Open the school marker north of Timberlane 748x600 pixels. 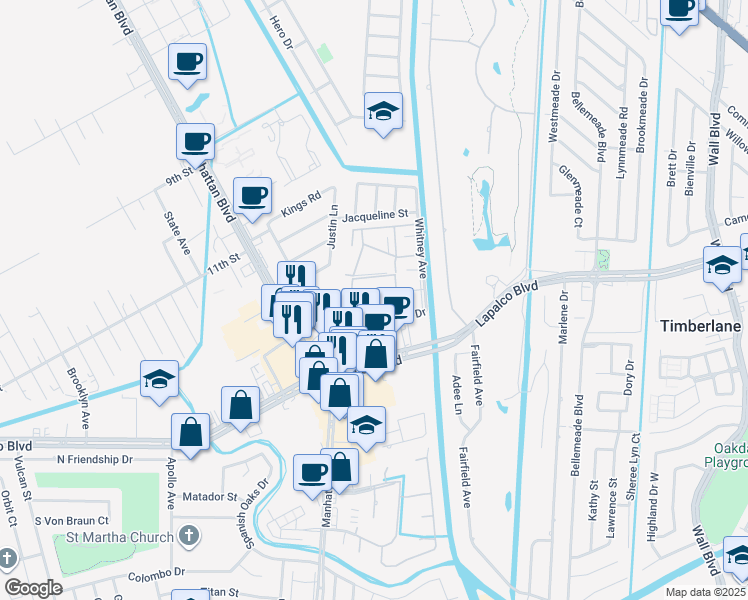click(x=722, y=266)
